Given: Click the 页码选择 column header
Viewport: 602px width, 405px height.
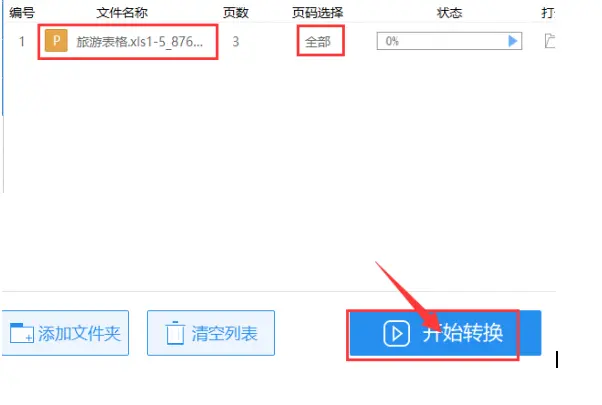Looking at the screenshot, I should coord(318,13).
